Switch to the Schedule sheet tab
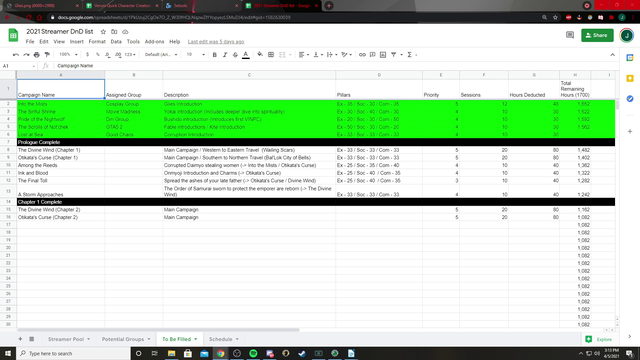The image size is (640, 360). (x=220, y=339)
